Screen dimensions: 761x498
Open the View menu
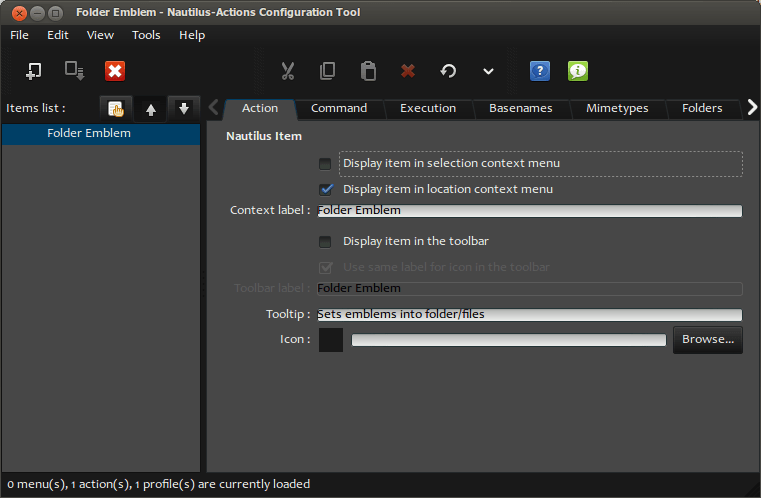tap(100, 35)
